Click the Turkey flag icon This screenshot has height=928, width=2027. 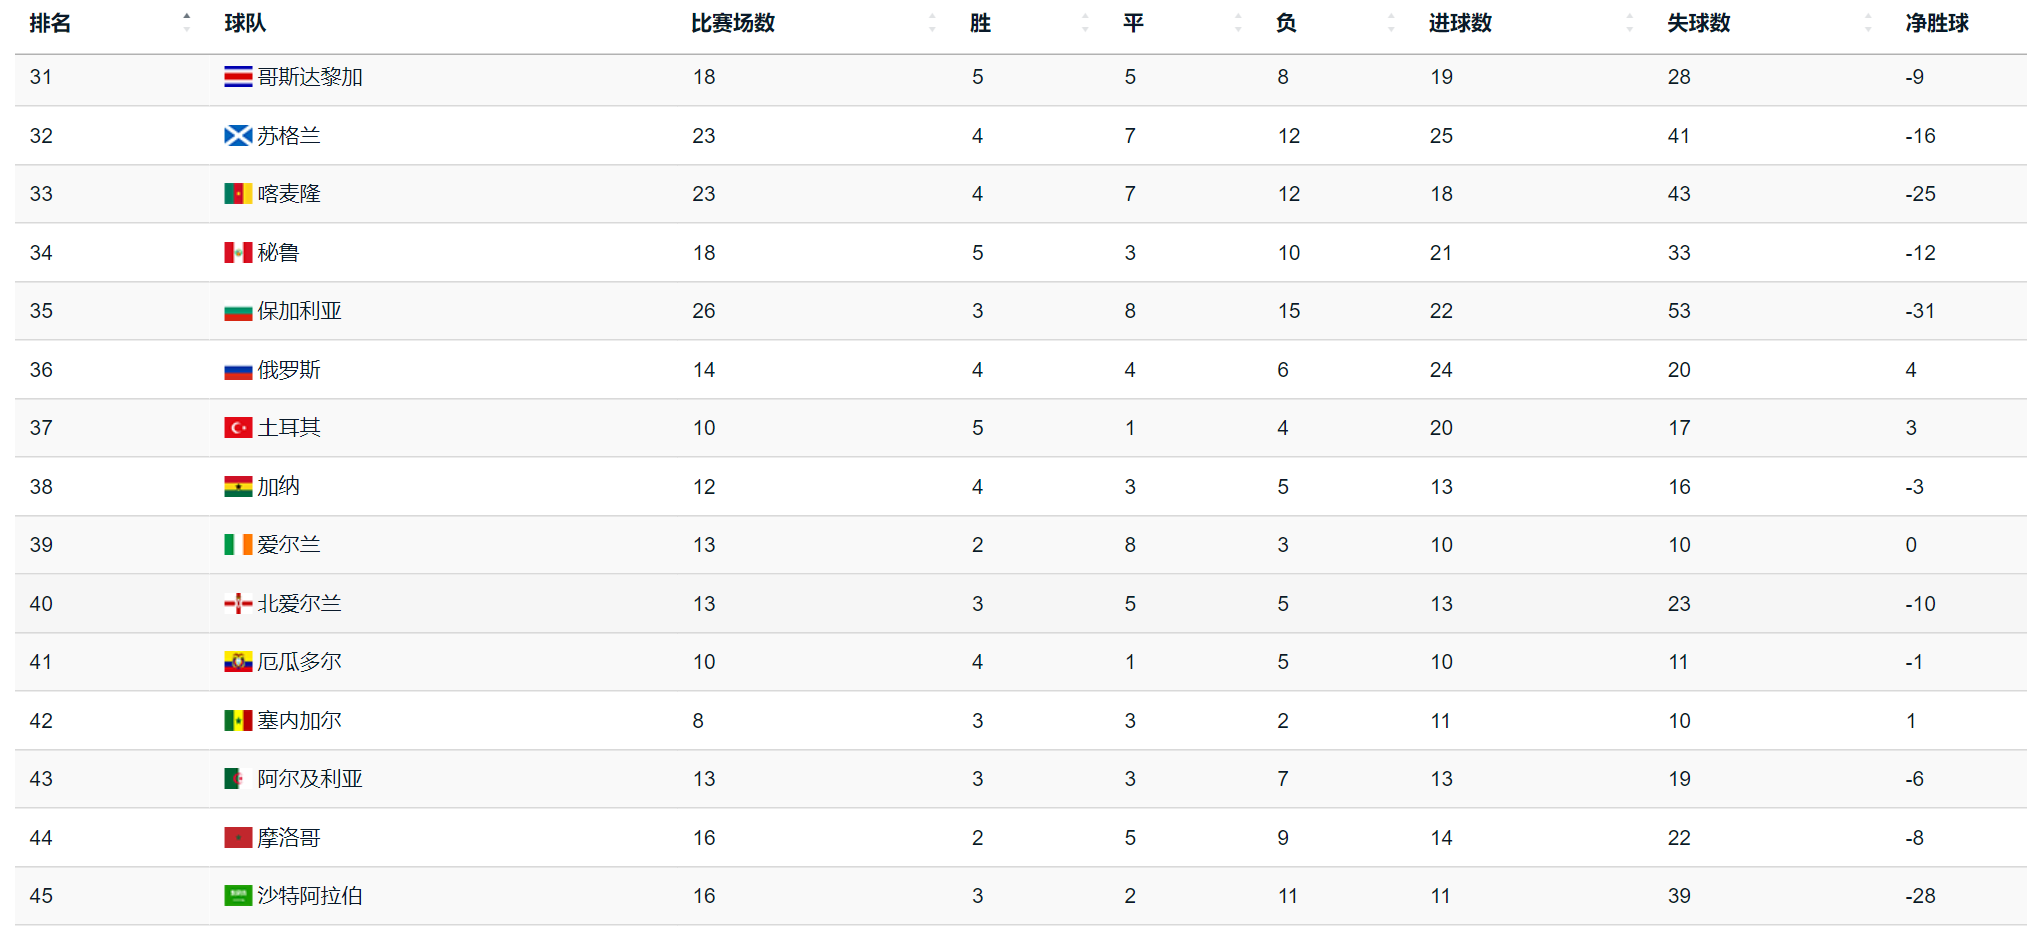coord(238,428)
